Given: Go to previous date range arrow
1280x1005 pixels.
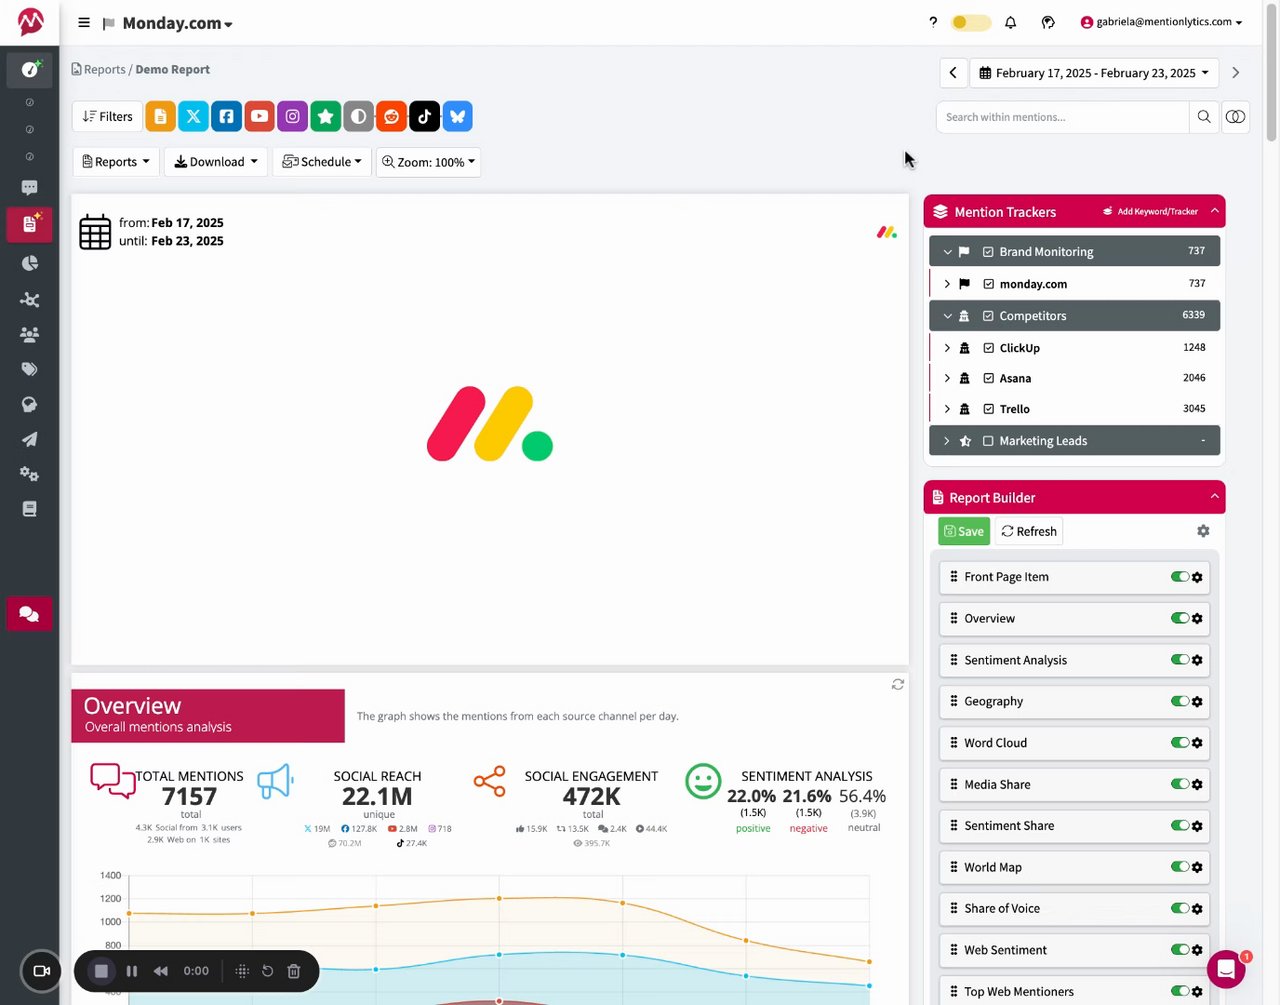Looking at the screenshot, I should coord(953,73).
